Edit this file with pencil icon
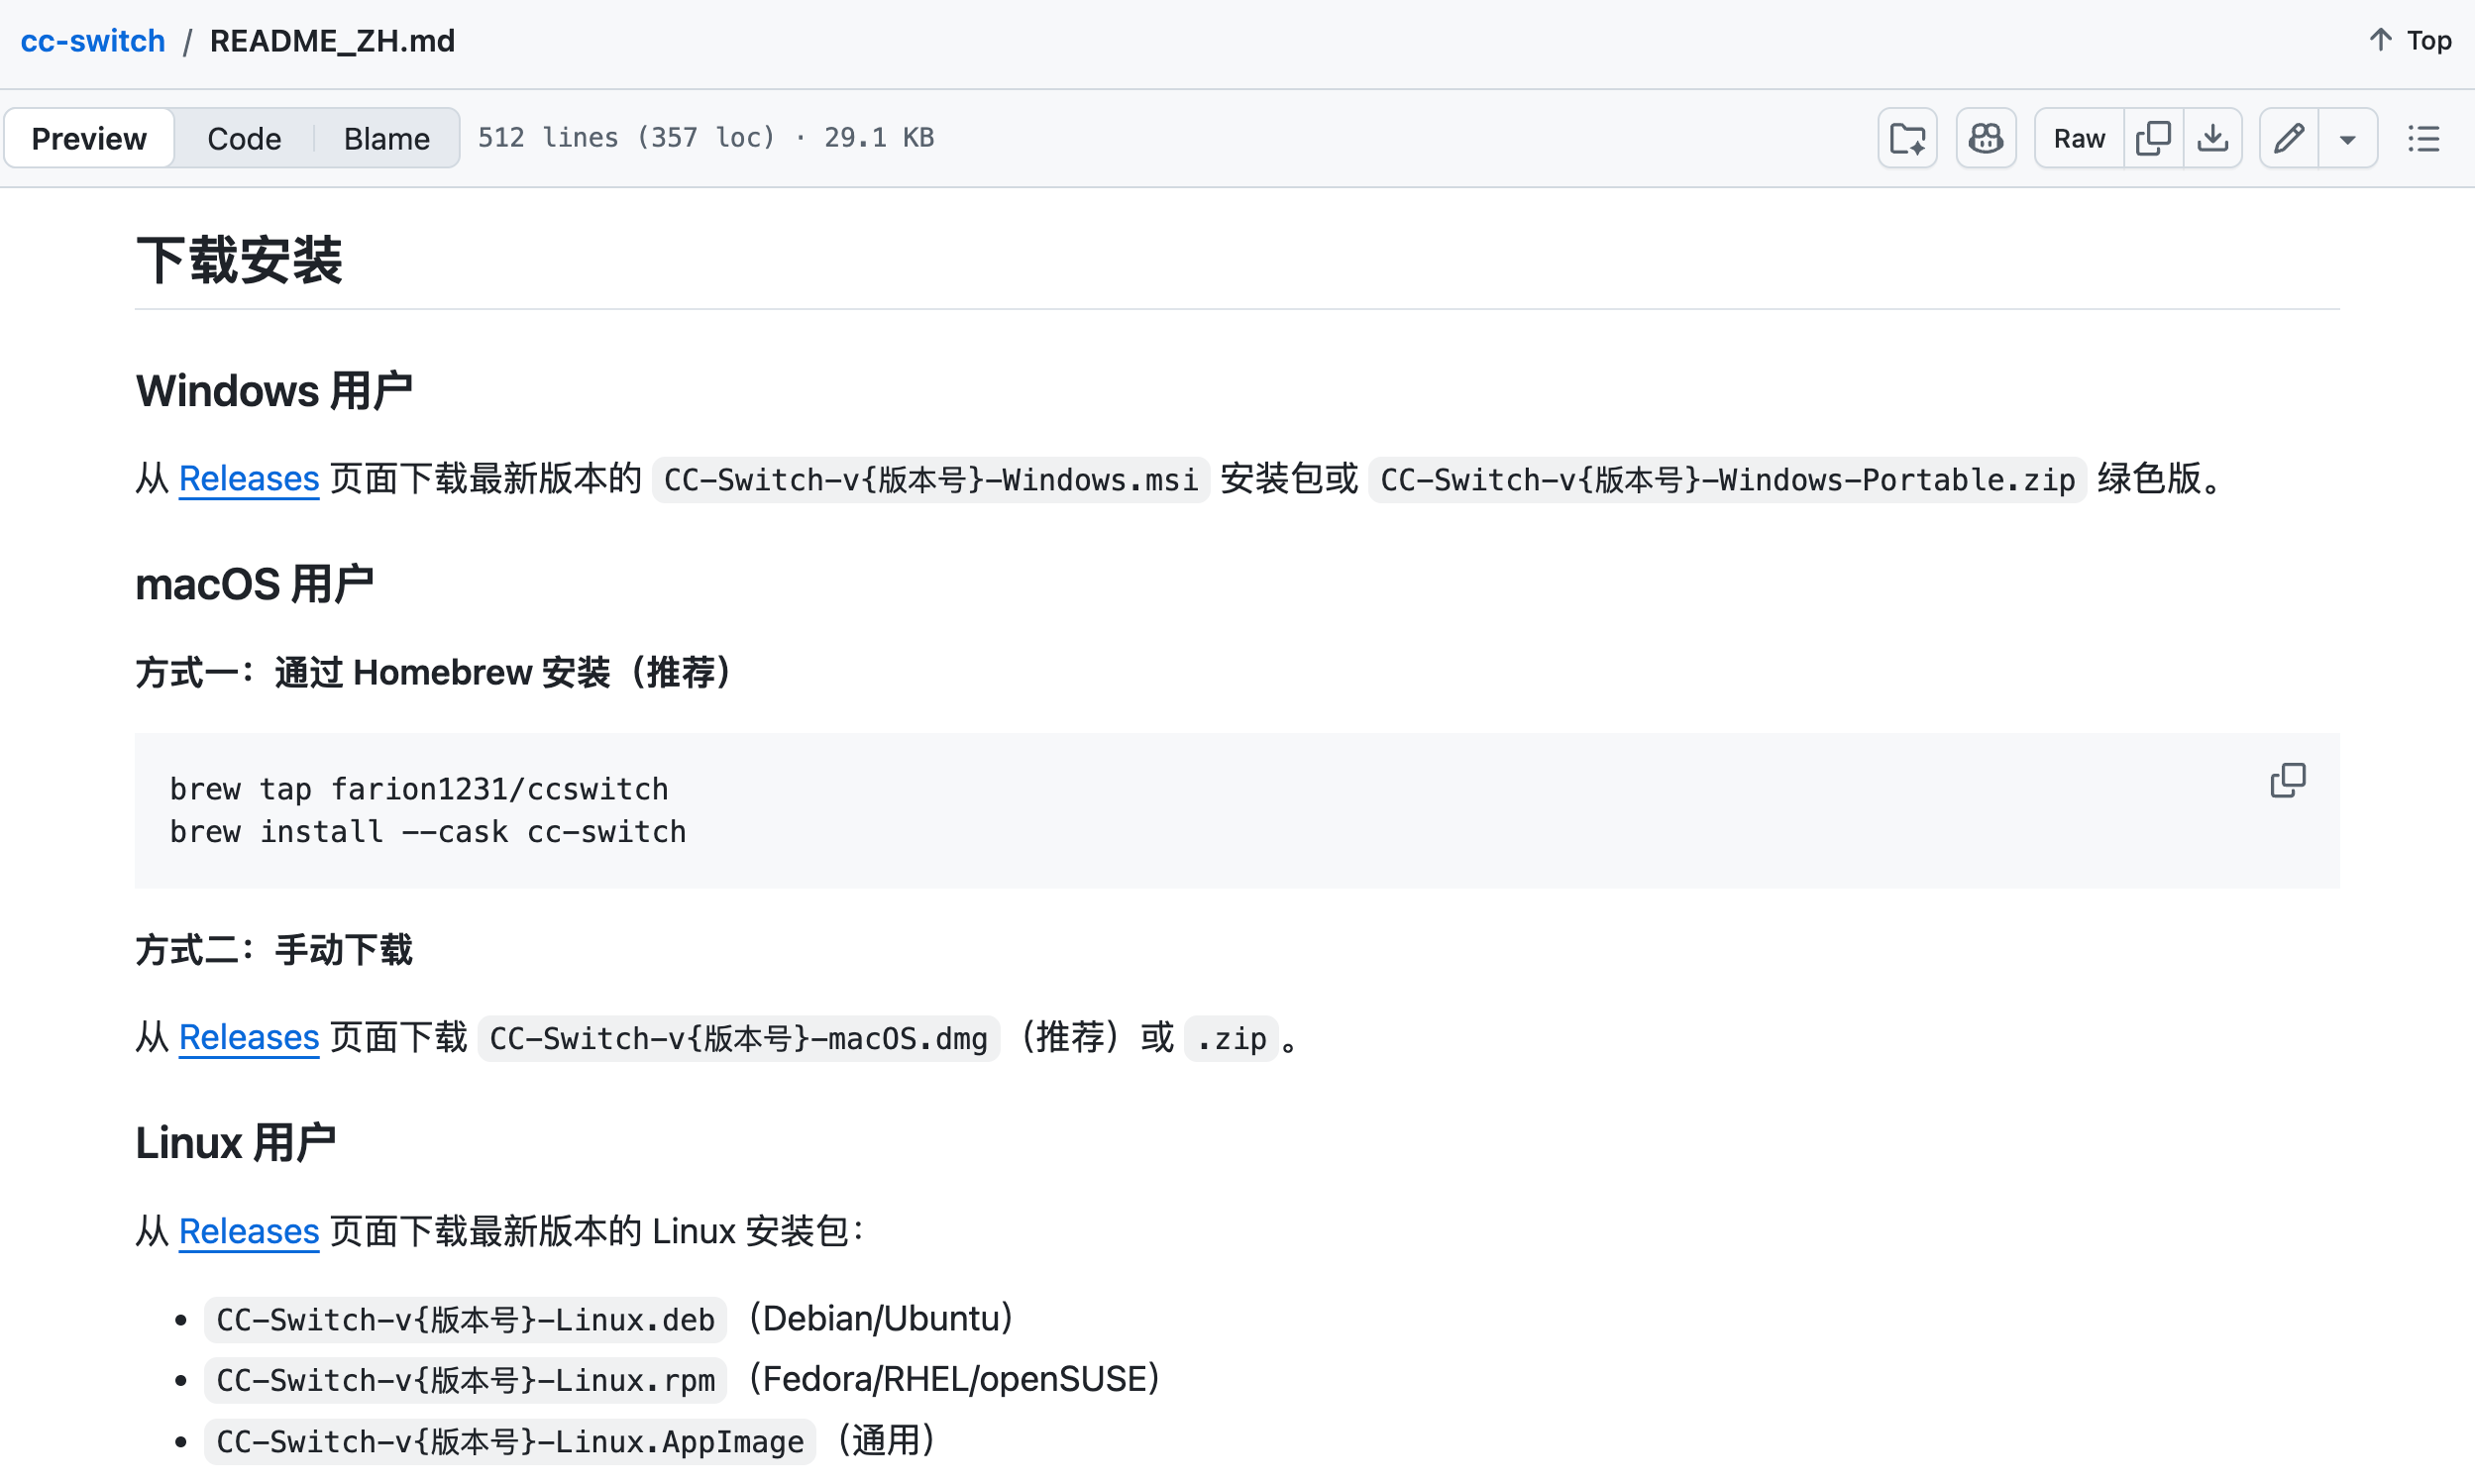2475x1484 pixels. coord(2289,138)
